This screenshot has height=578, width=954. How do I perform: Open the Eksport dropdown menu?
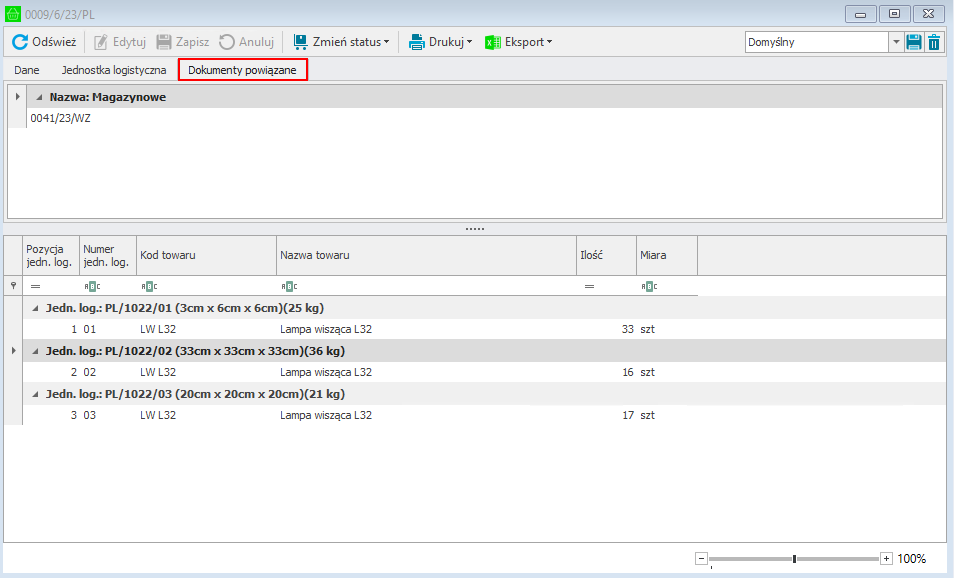click(519, 42)
